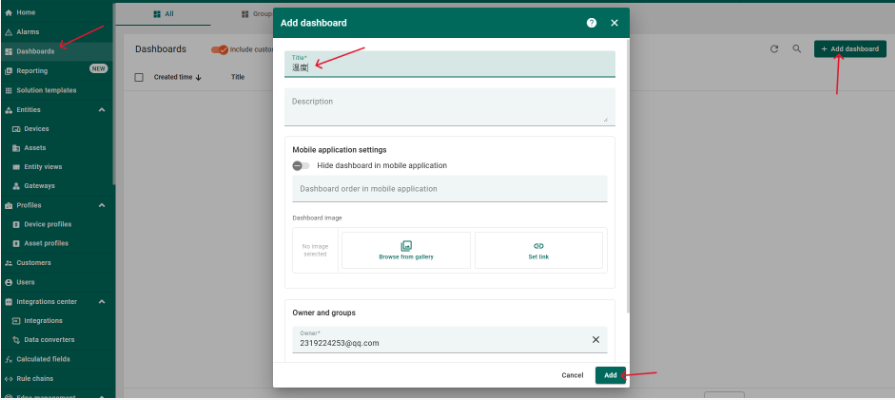Open Rule chains in the sidebar
895x400 pixels.
pos(35,379)
